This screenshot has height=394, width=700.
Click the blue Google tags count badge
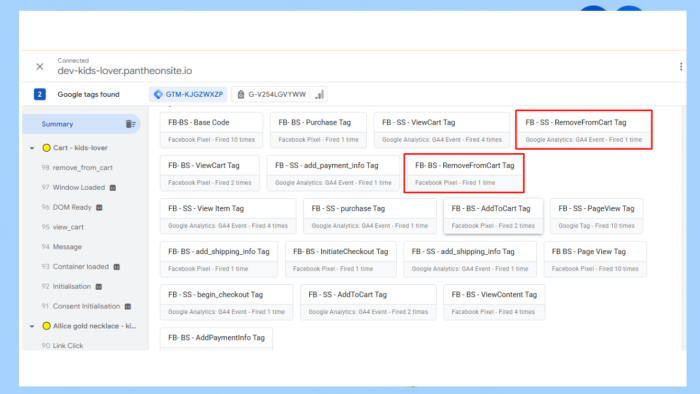(x=40, y=94)
